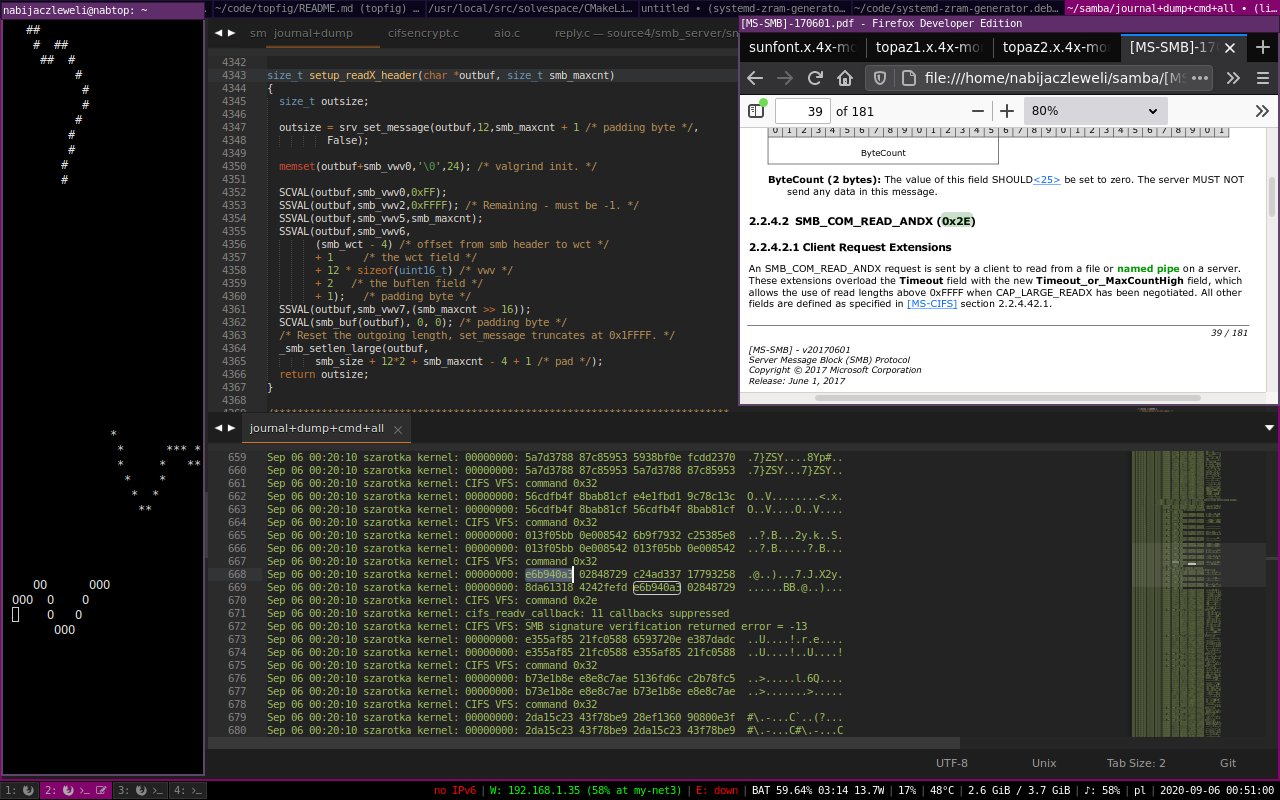Change the UTF-8 encoding in status bar
This screenshot has height=800, width=1280.
tap(951, 763)
